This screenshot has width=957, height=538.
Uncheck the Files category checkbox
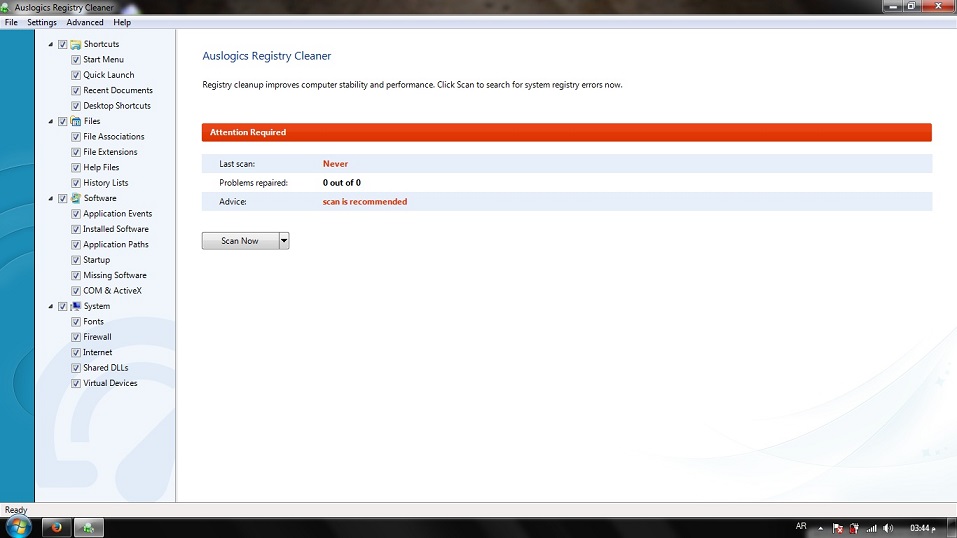[x=62, y=122]
